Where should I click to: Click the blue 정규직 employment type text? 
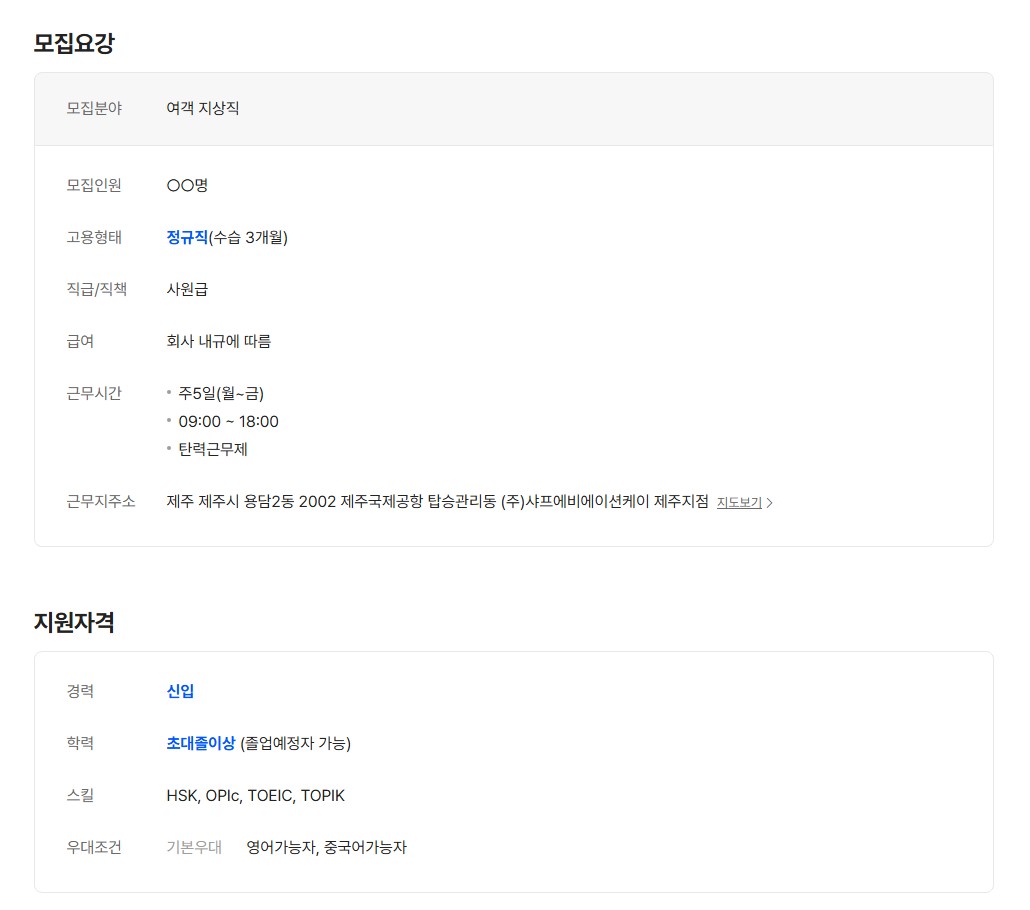[x=187, y=237]
